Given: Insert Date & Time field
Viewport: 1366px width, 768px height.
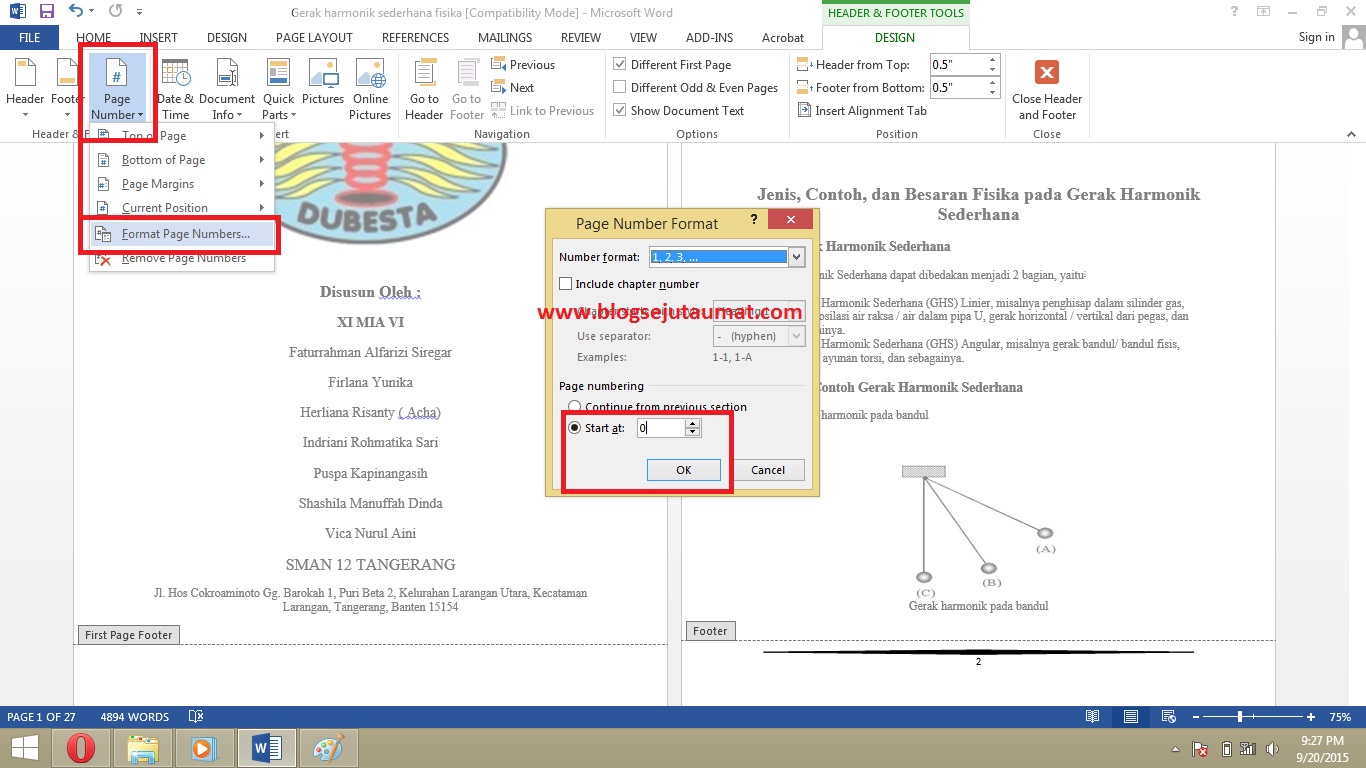Looking at the screenshot, I should click(176, 88).
